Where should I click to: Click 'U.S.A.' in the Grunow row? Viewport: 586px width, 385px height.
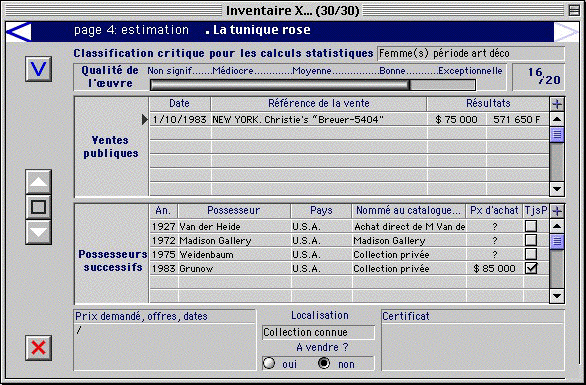click(306, 269)
